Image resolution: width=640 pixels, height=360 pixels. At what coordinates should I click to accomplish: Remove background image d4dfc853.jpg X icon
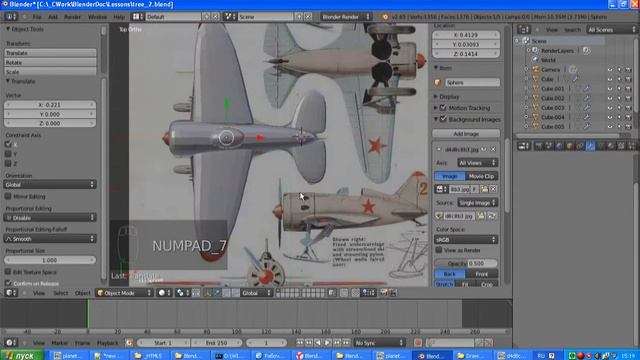point(493,149)
